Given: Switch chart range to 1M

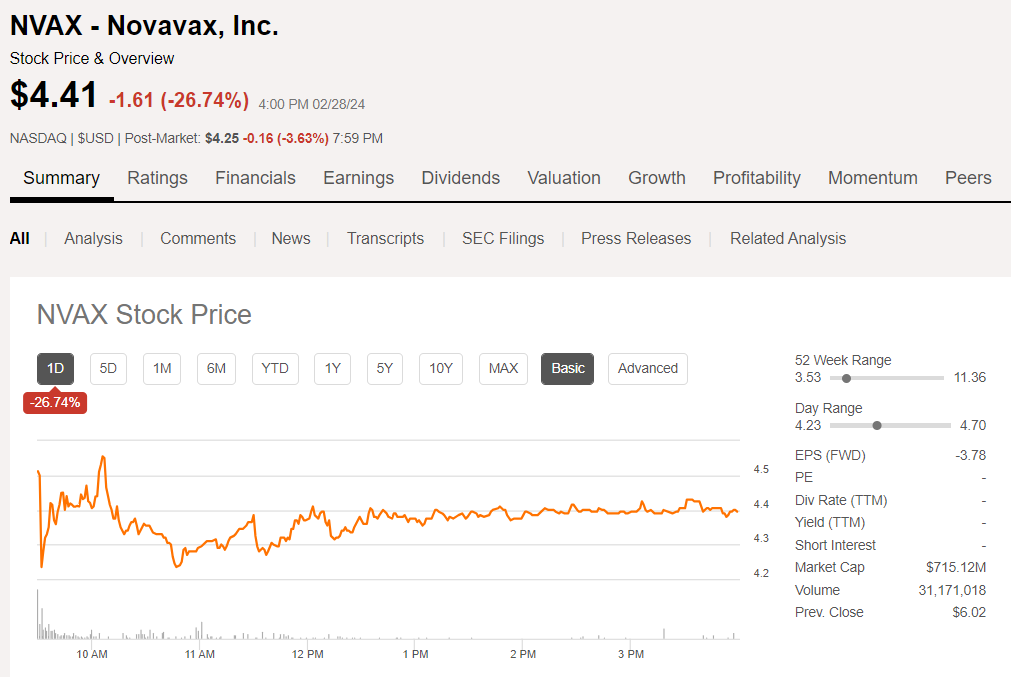Looking at the screenshot, I should coord(162,368).
